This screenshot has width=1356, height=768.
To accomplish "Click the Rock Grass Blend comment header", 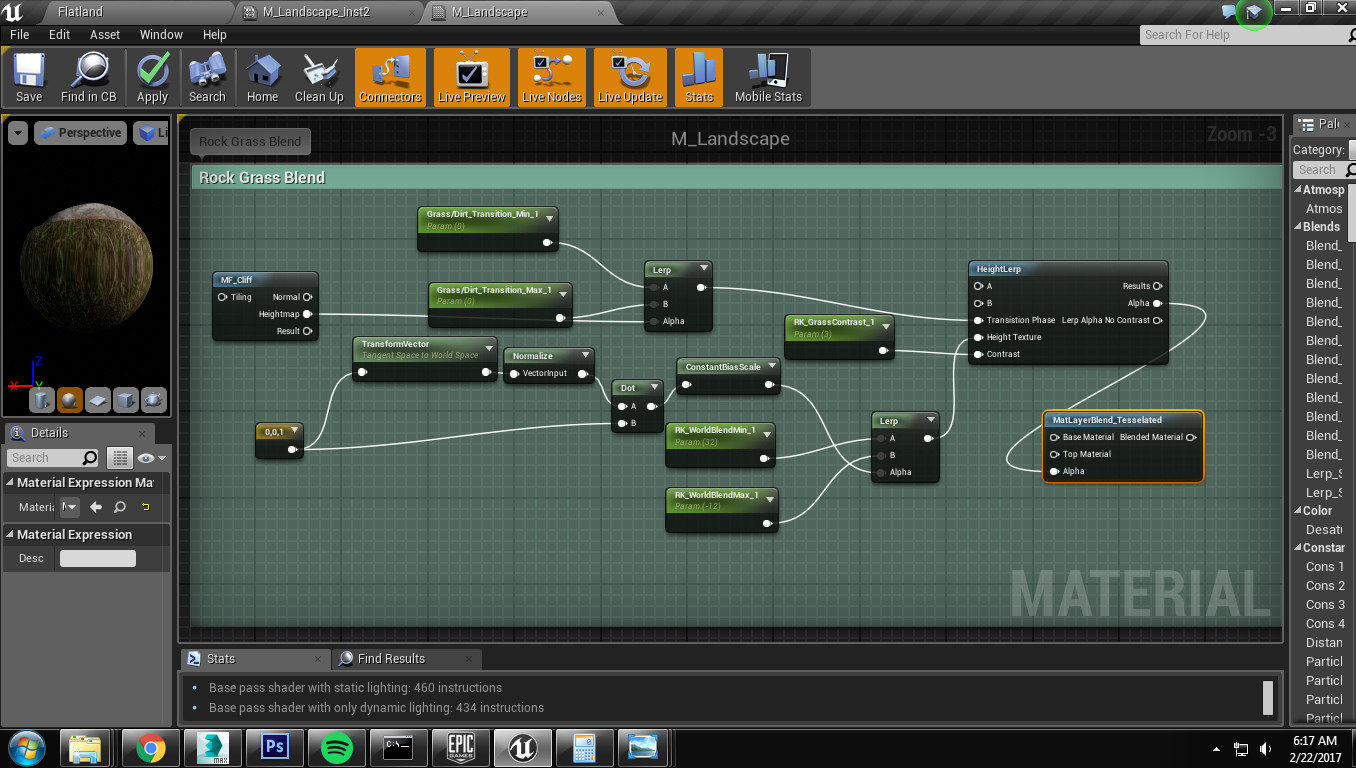I will coord(736,178).
